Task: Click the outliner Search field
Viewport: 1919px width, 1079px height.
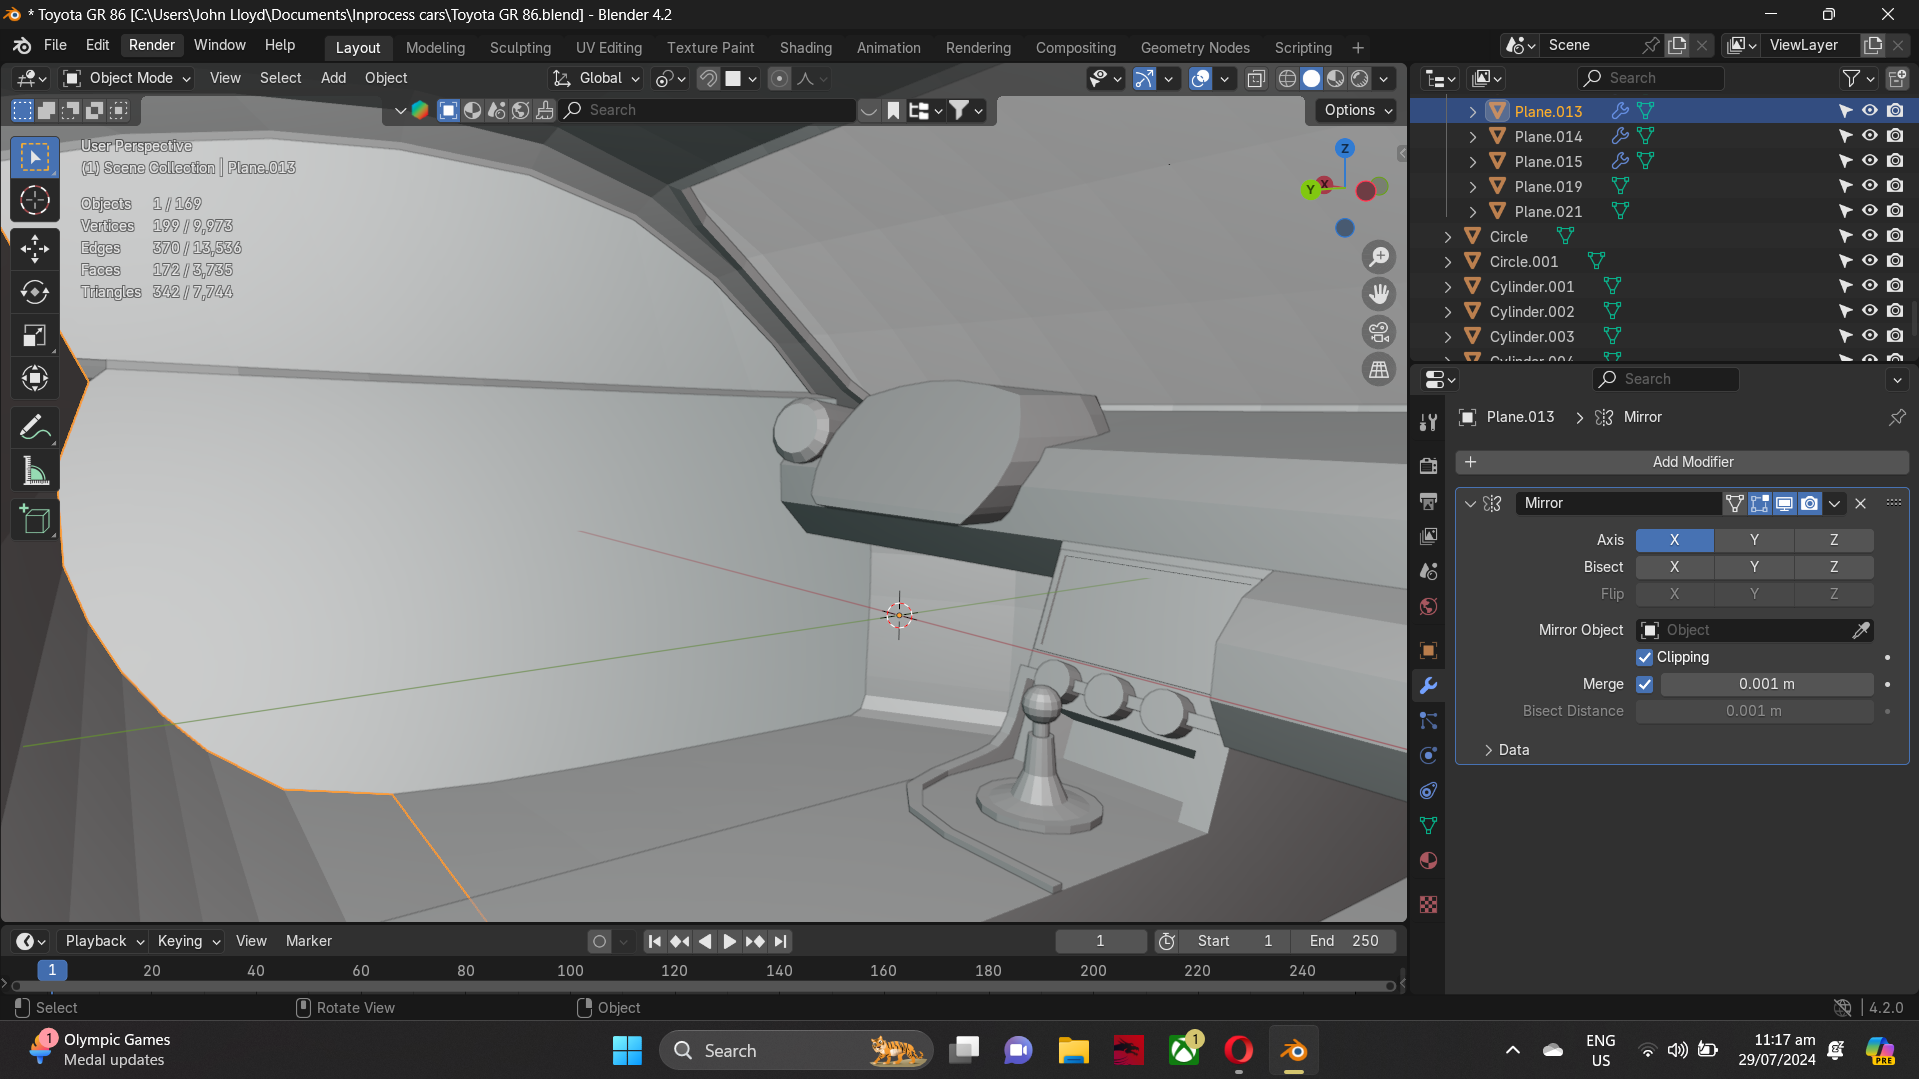Action: click(1651, 78)
